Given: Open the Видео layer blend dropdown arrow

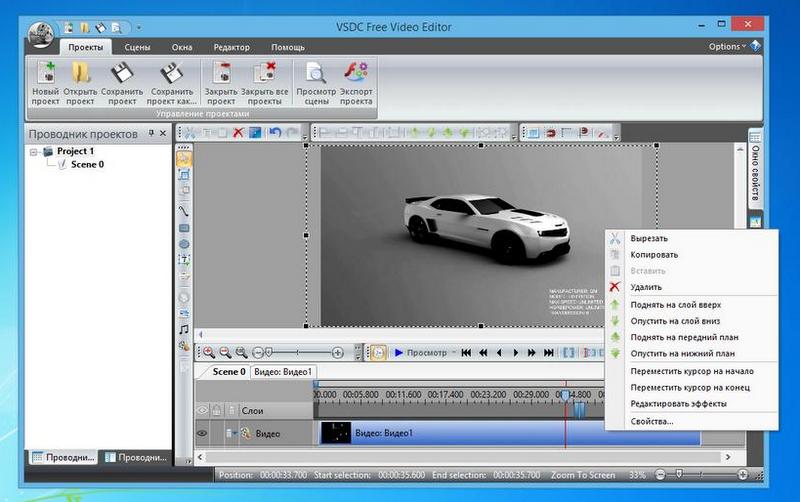Looking at the screenshot, I should tap(235, 434).
